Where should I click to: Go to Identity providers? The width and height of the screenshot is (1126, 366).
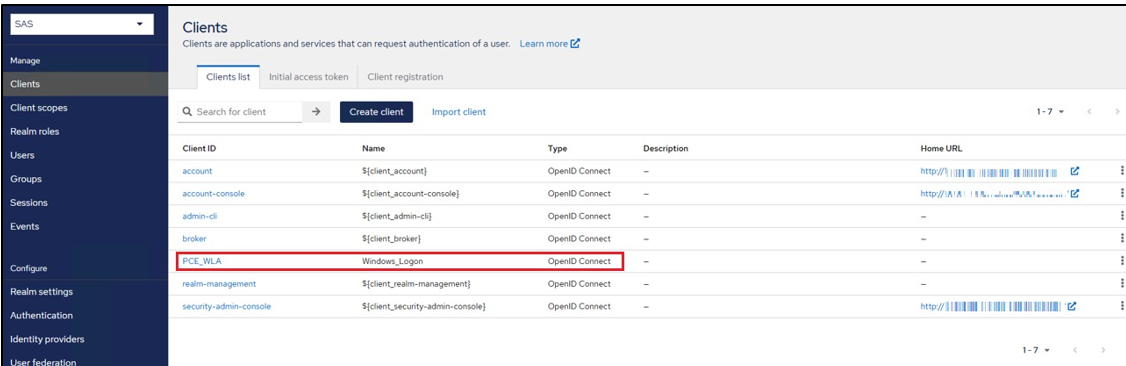pos(47,339)
